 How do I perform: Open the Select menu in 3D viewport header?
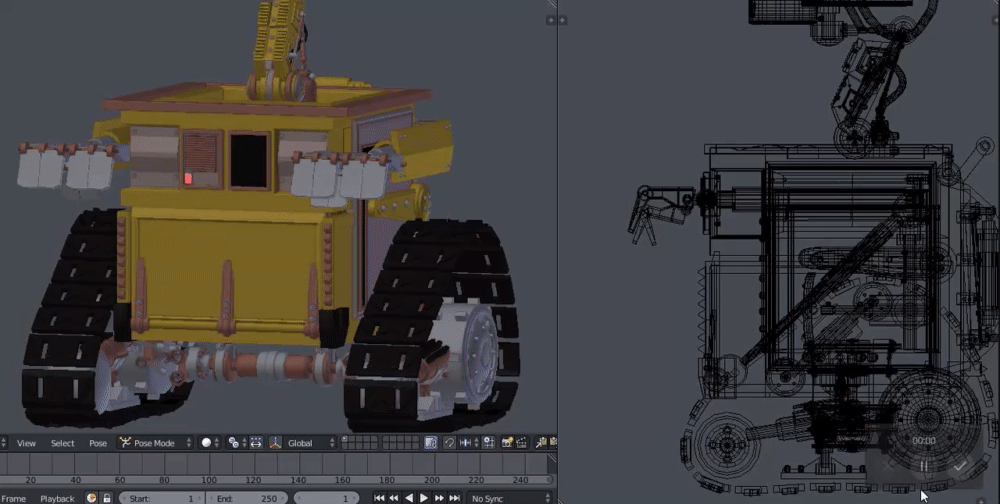pos(62,443)
